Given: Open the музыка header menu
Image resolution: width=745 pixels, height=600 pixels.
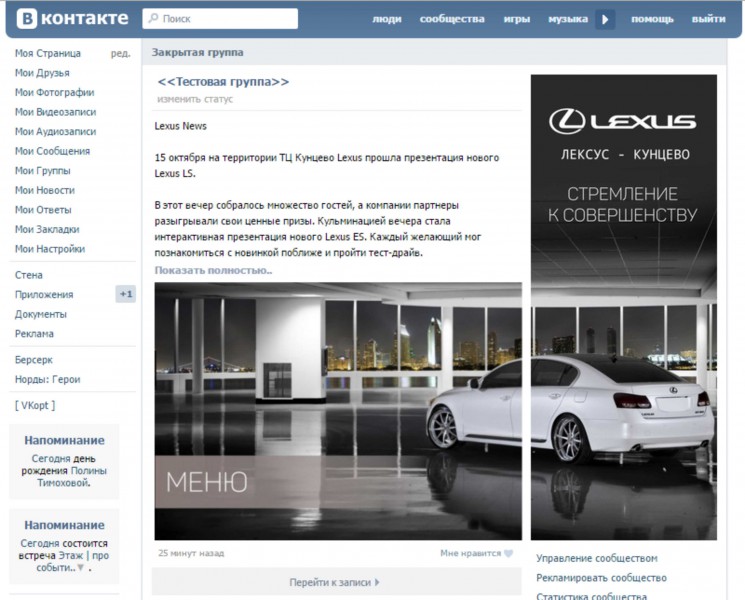Looking at the screenshot, I should coord(568,19).
